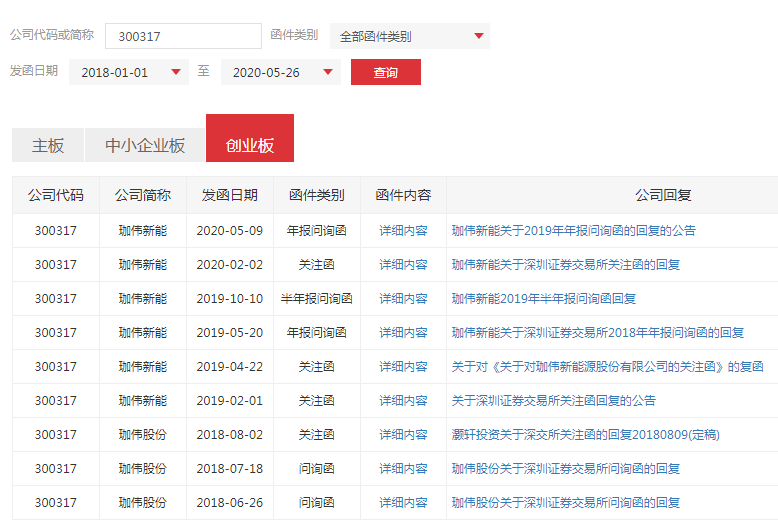Screen dimensions: 778x530
Task: Click the date cell 2019-10-10
Action: pos(230,299)
